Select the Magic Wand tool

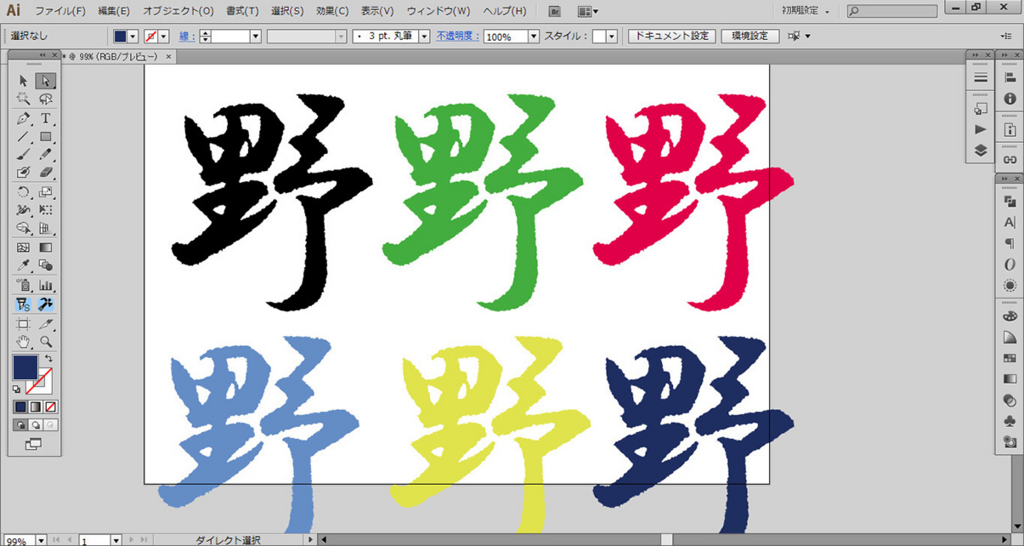coord(24,99)
